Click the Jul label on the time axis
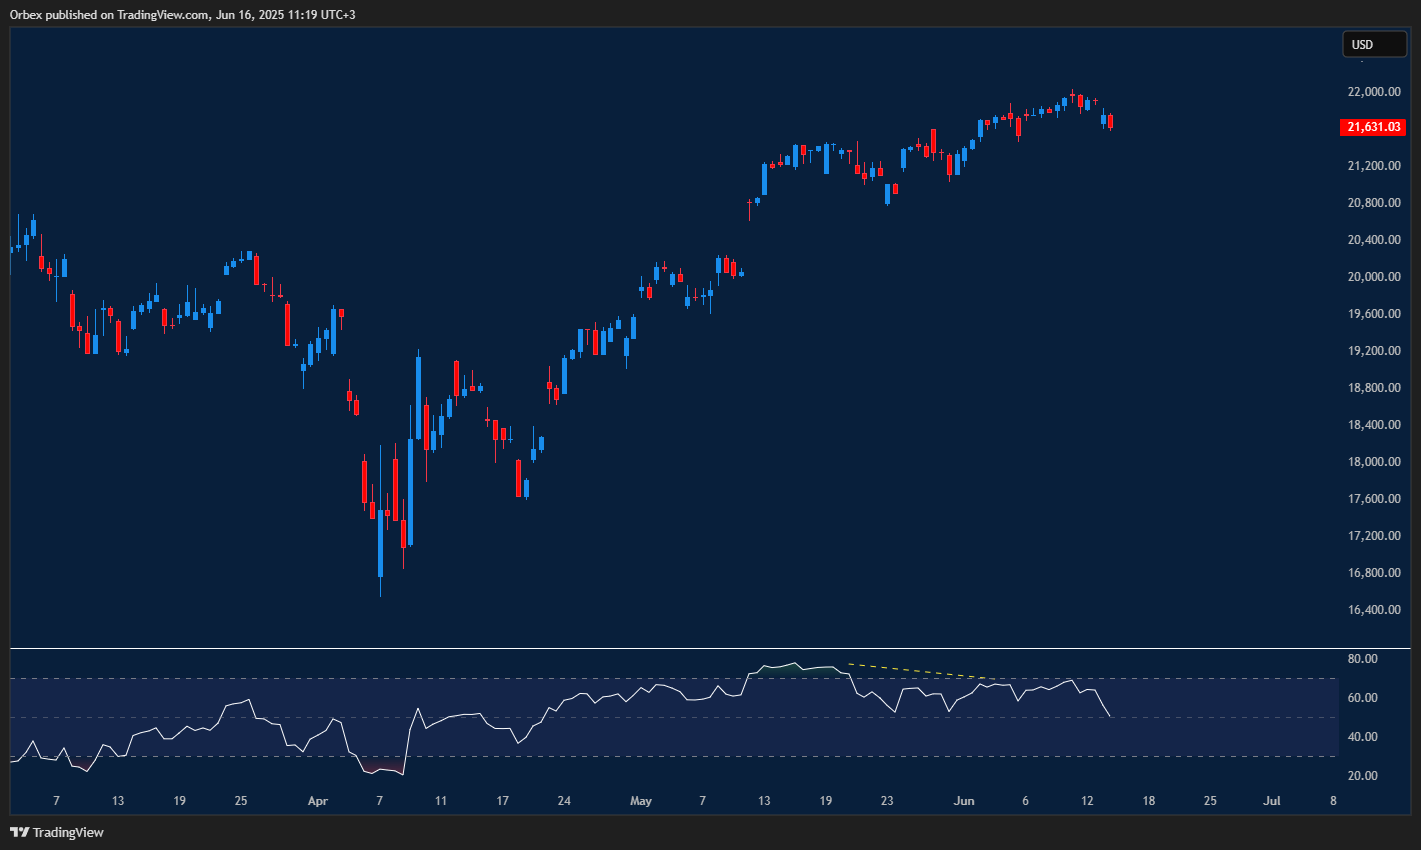 coord(1272,800)
